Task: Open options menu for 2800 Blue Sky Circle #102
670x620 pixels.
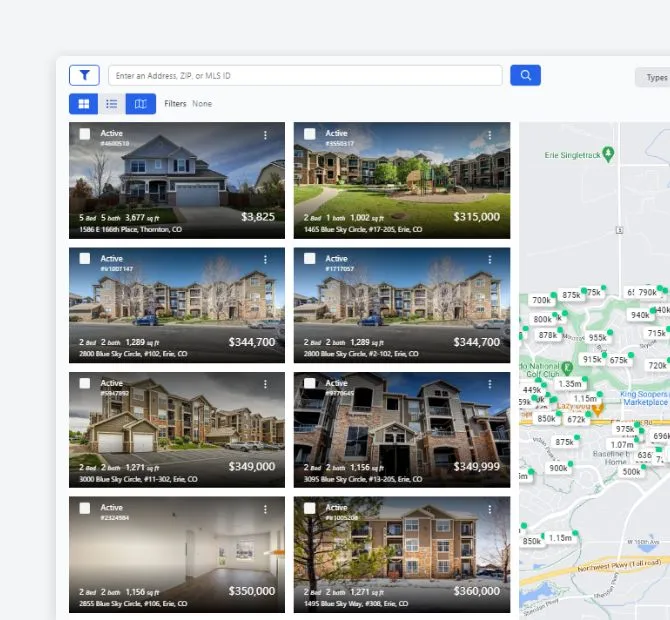Action: (x=265, y=259)
